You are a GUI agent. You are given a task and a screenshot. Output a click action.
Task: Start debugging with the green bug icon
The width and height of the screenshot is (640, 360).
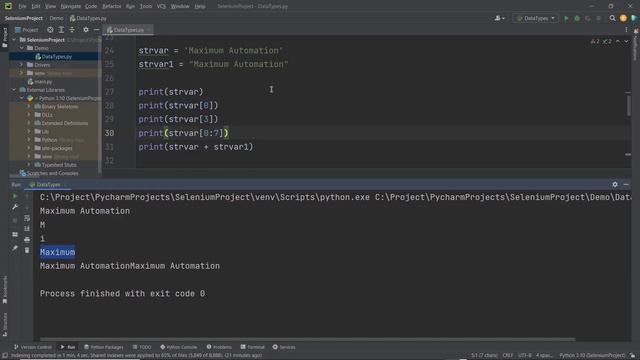click(577, 18)
